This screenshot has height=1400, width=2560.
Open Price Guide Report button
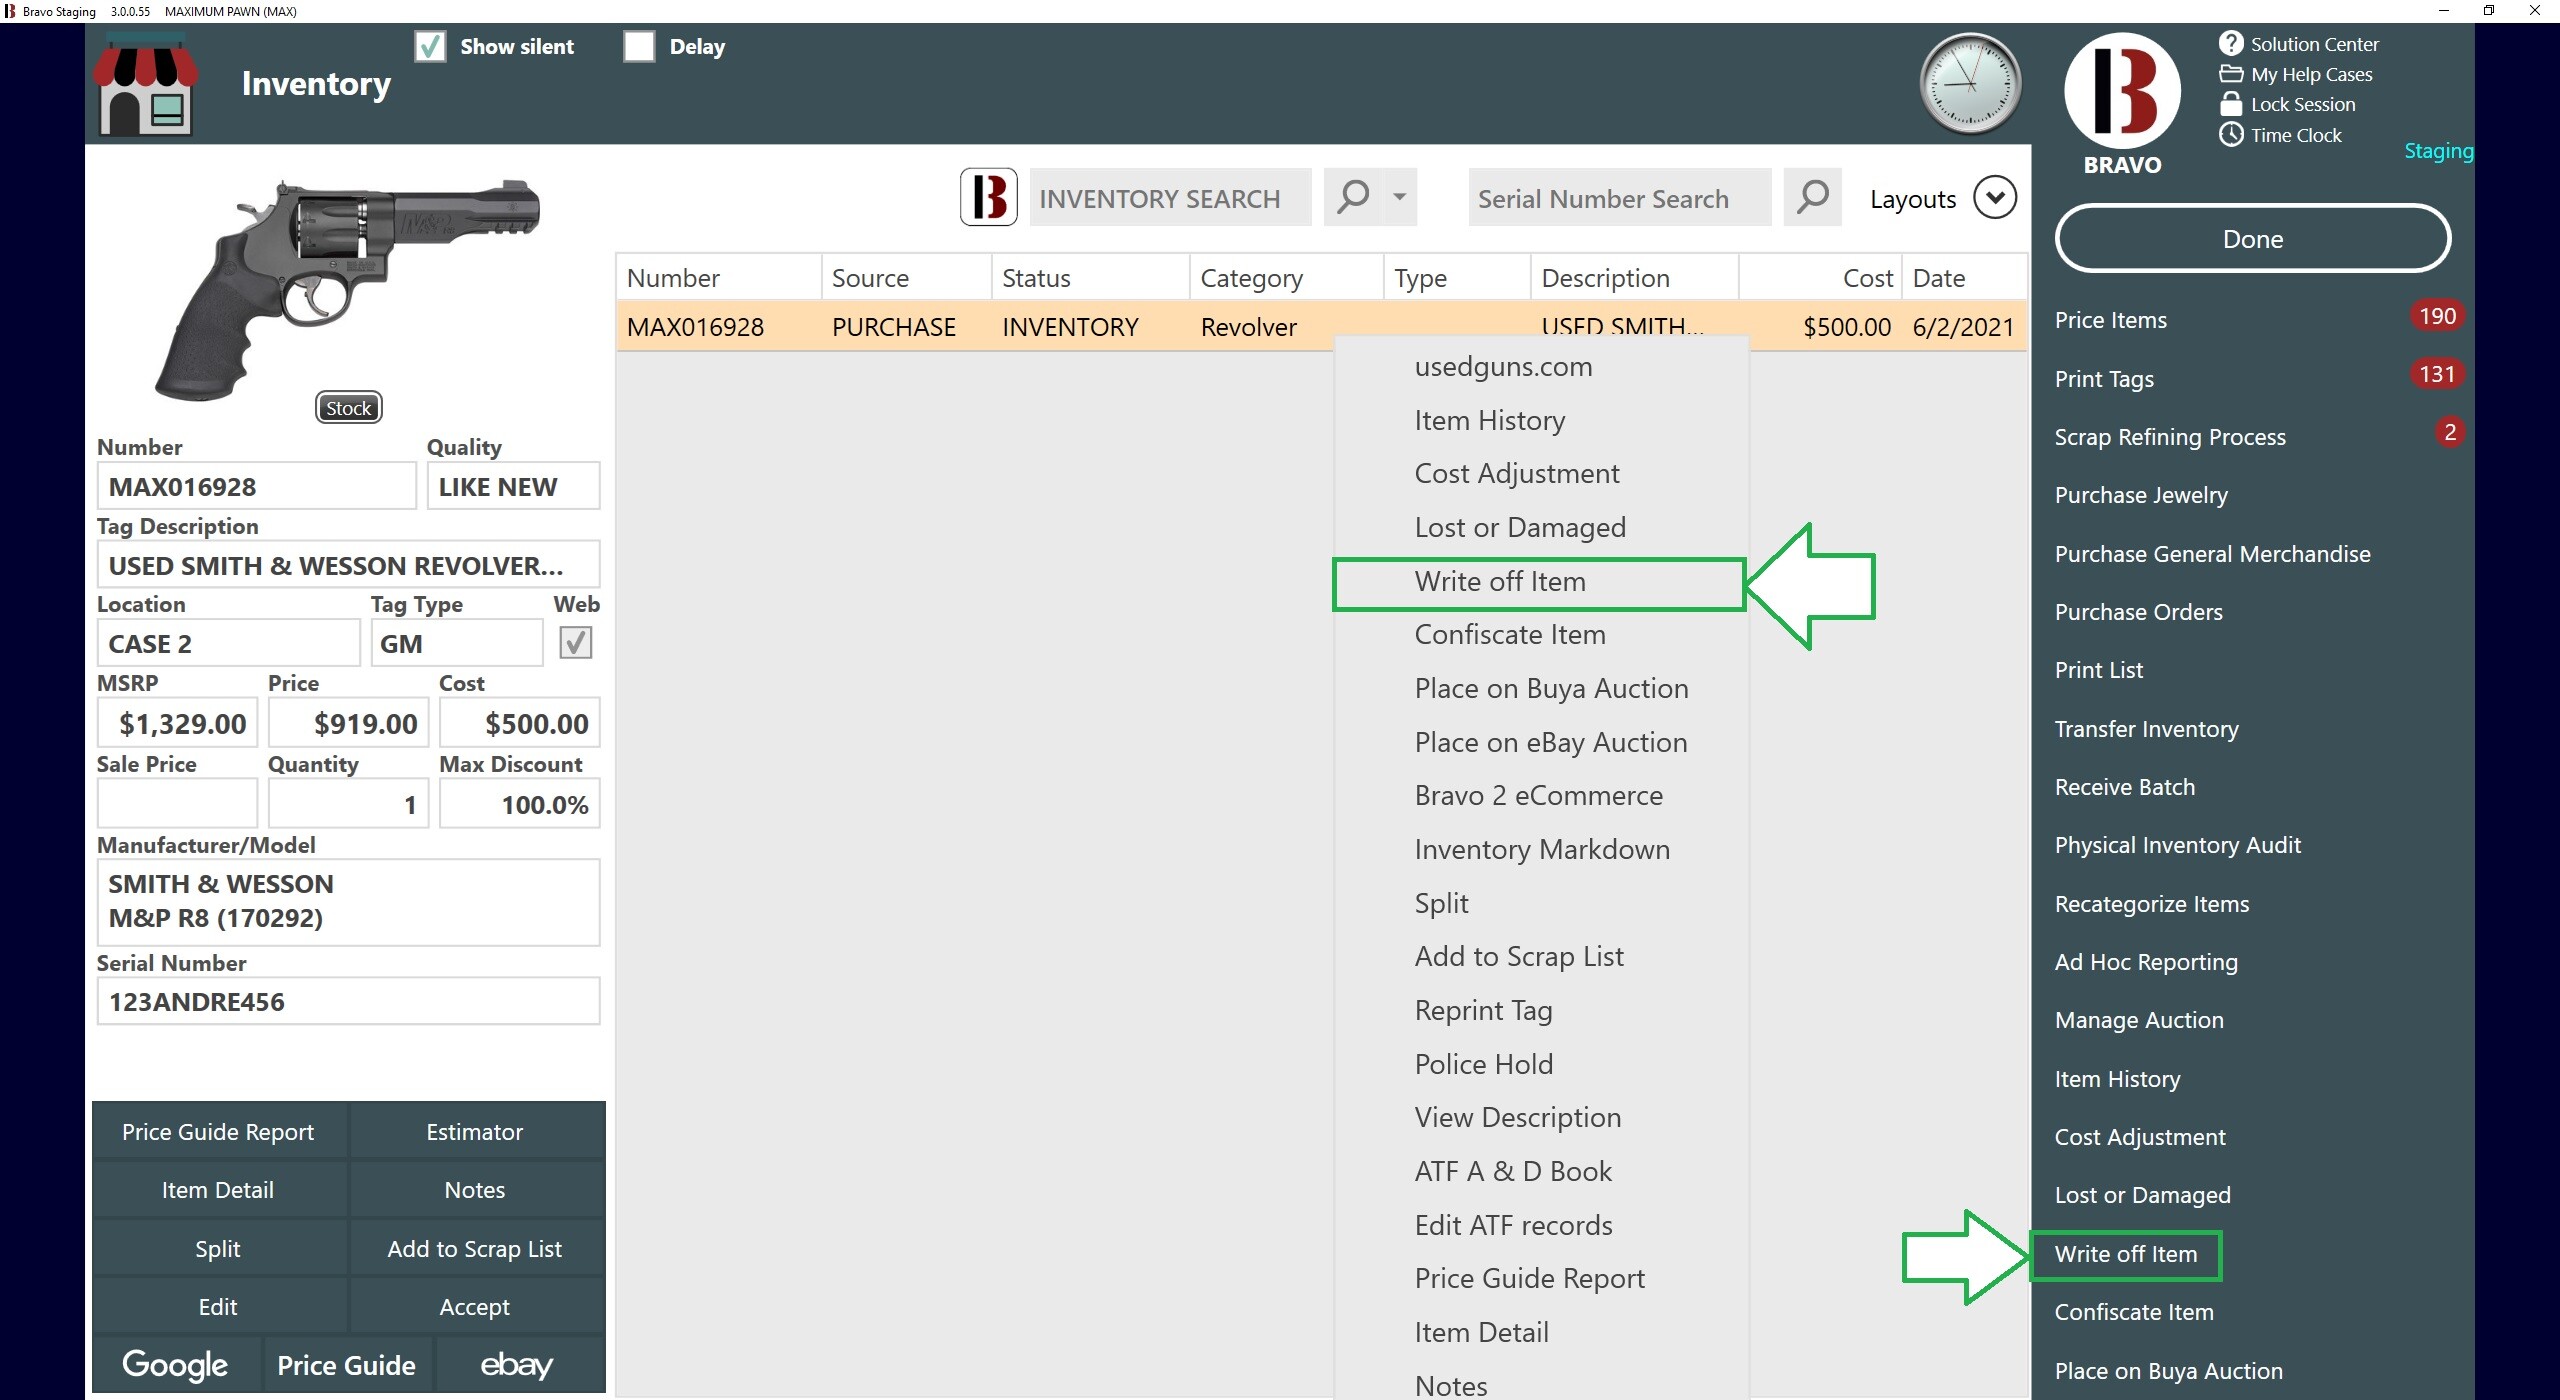218,1132
